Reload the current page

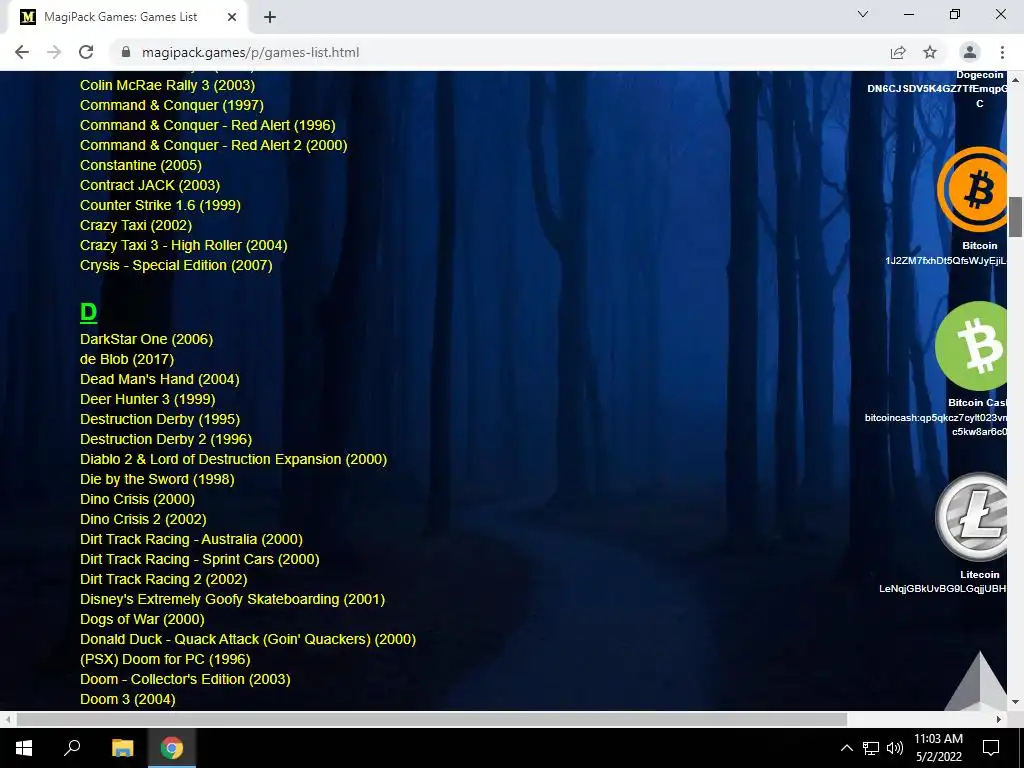point(86,52)
